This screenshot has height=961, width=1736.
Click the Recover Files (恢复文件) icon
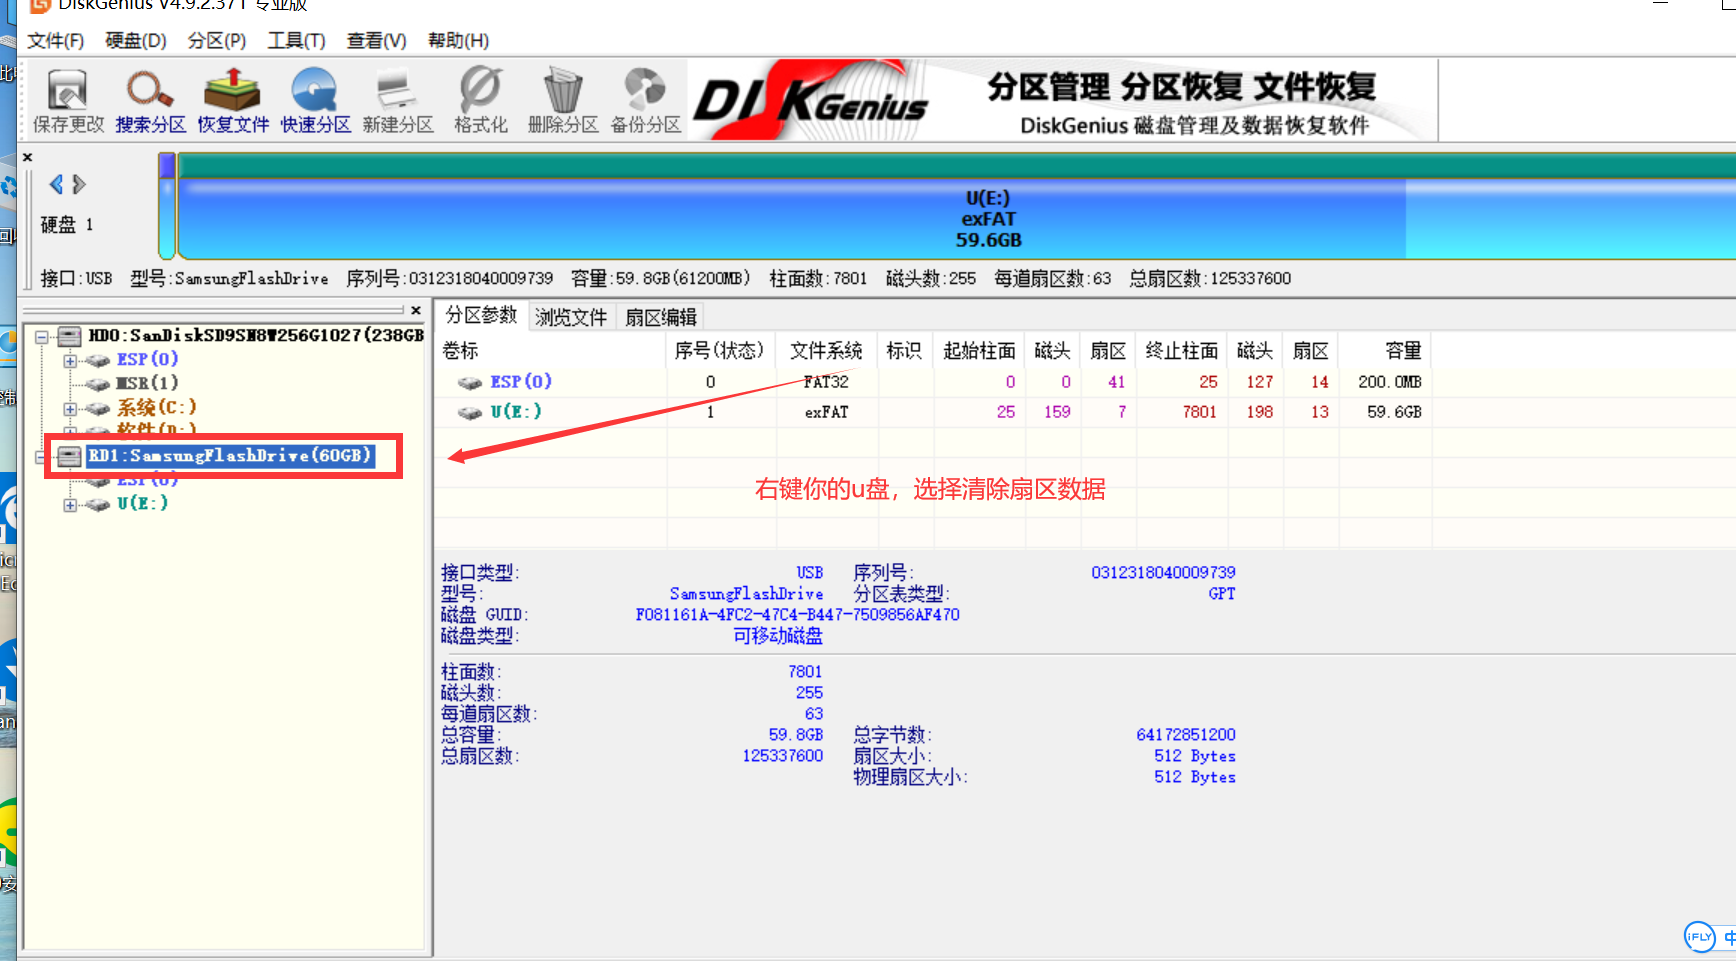233,100
